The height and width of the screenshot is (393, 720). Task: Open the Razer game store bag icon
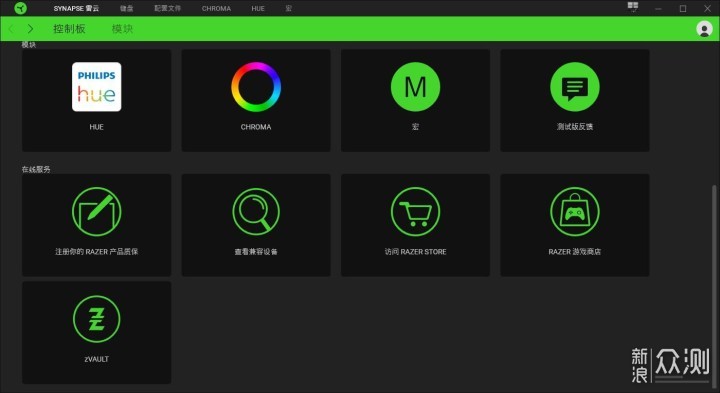[574, 212]
